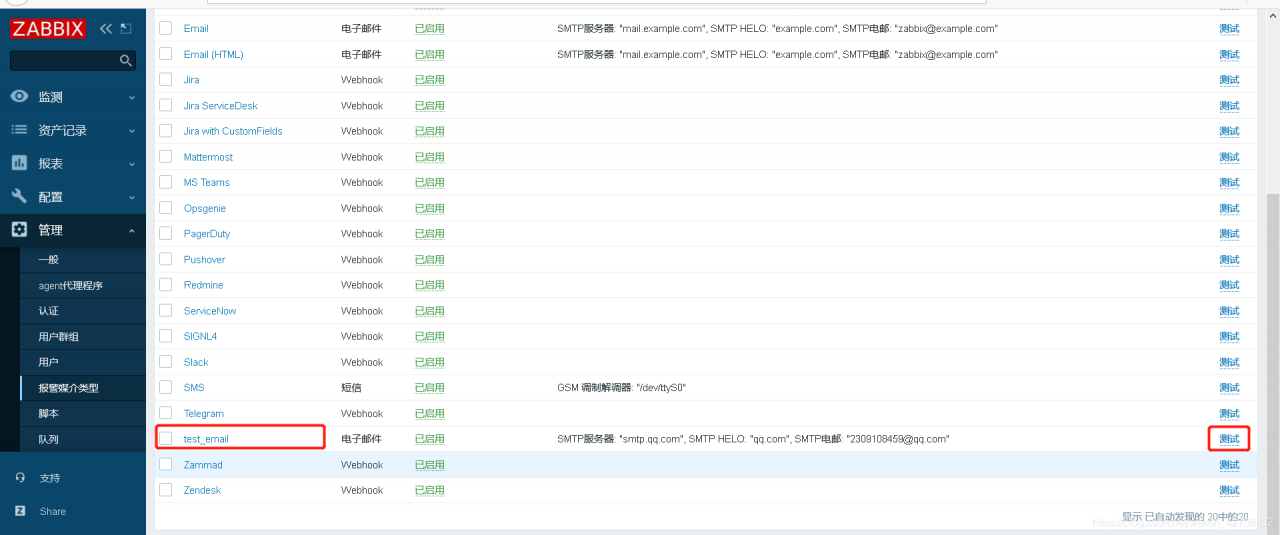Open the SMS media type link

point(194,388)
